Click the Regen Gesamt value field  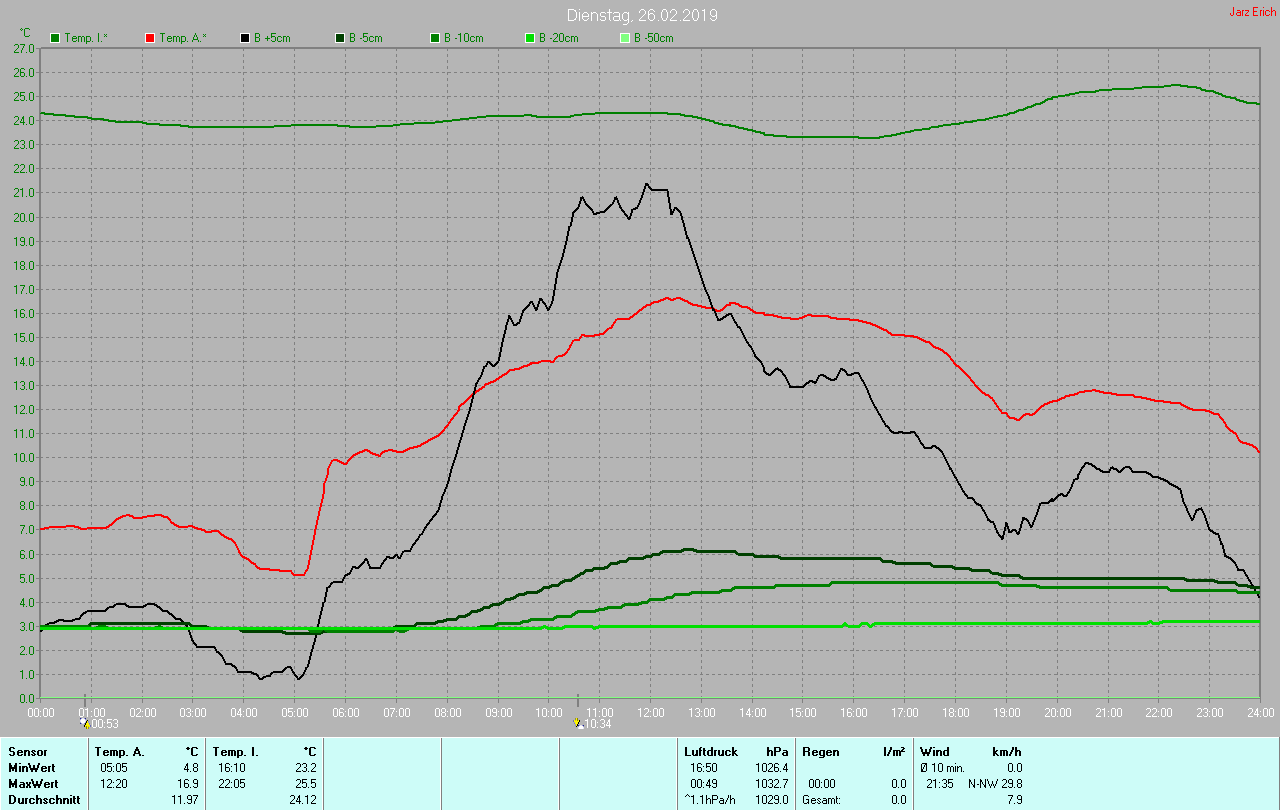(899, 800)
